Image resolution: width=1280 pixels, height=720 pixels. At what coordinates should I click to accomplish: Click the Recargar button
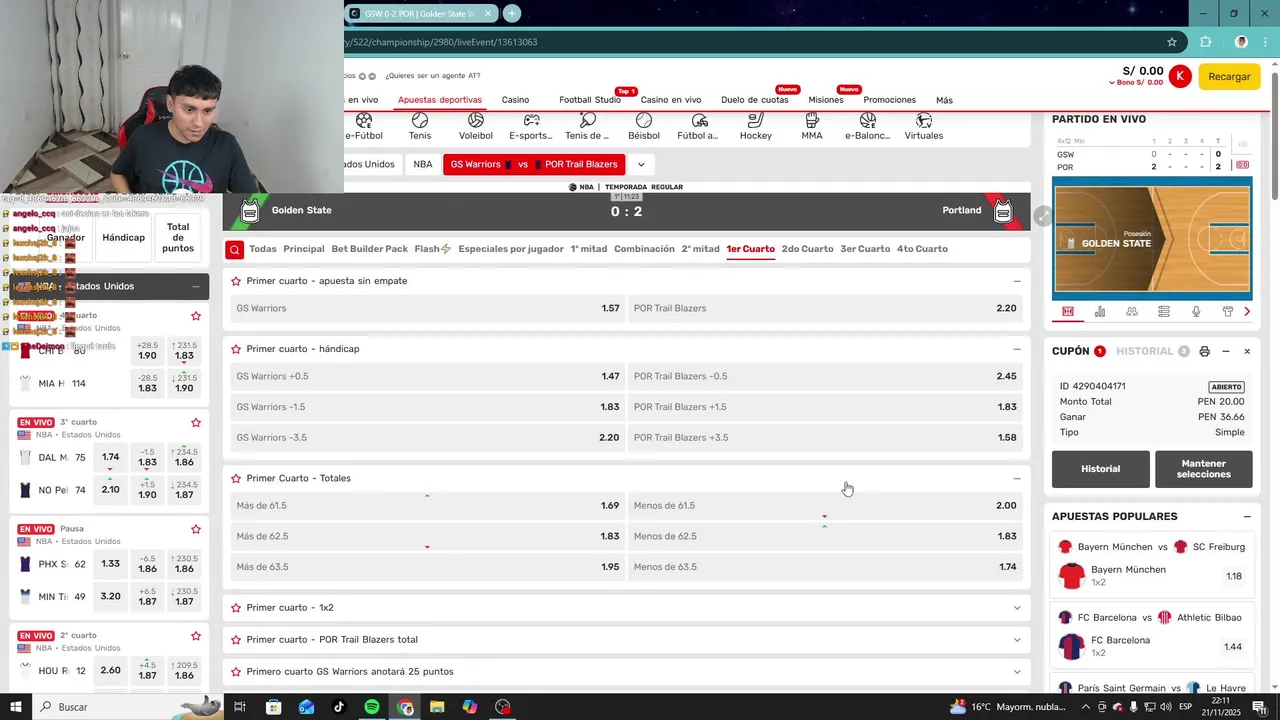click(x=1229, y=77)
